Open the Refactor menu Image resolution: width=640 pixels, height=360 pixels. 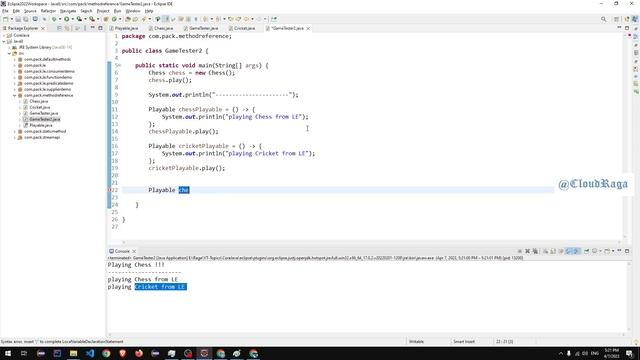coord(48,11)
